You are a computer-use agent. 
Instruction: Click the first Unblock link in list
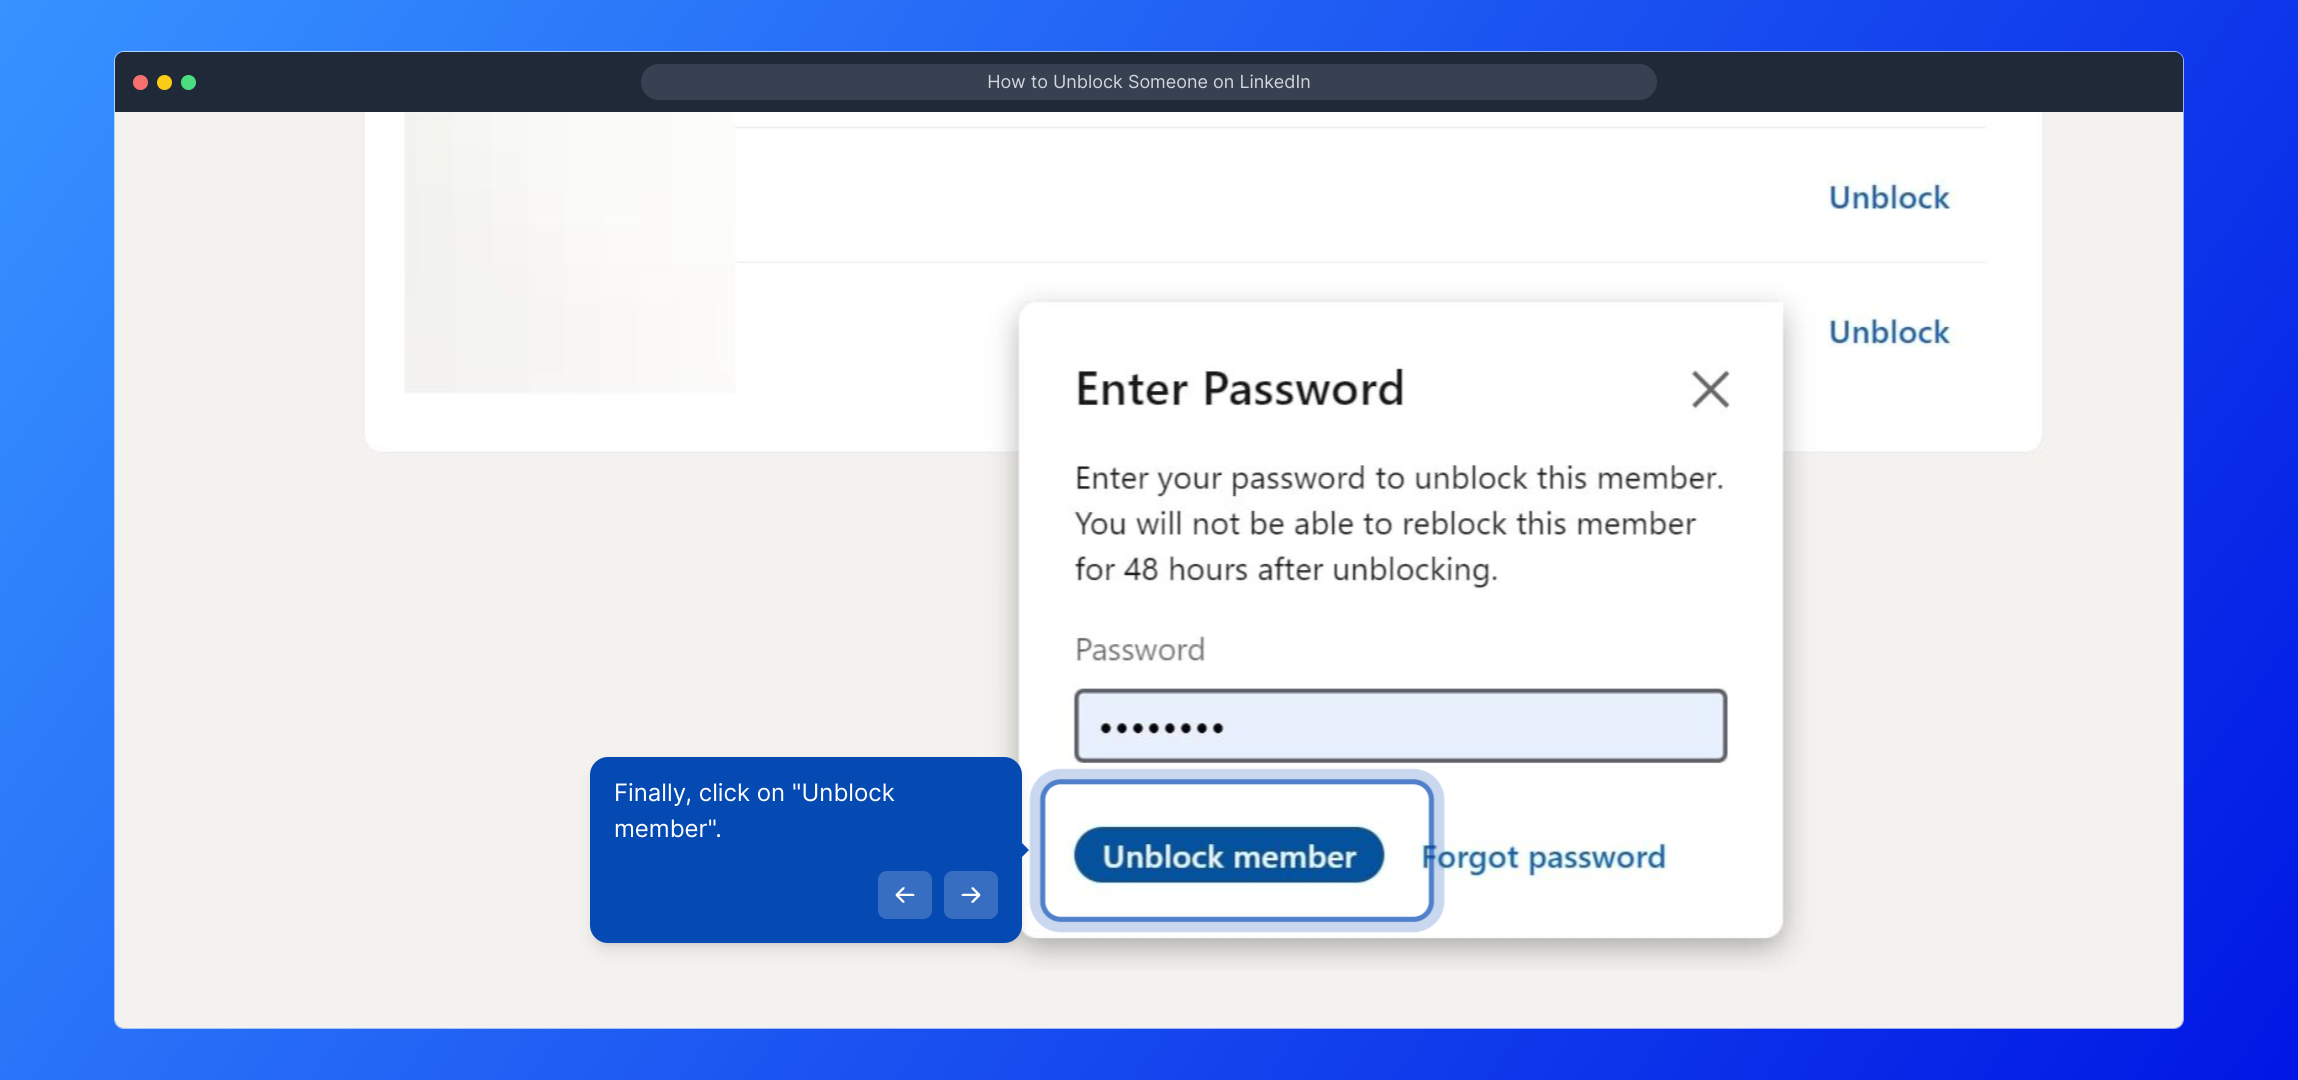(1888, 198)
